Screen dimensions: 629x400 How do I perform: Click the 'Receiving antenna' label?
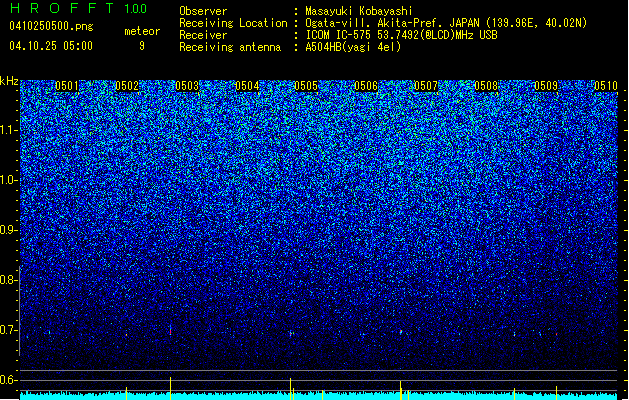230,47
